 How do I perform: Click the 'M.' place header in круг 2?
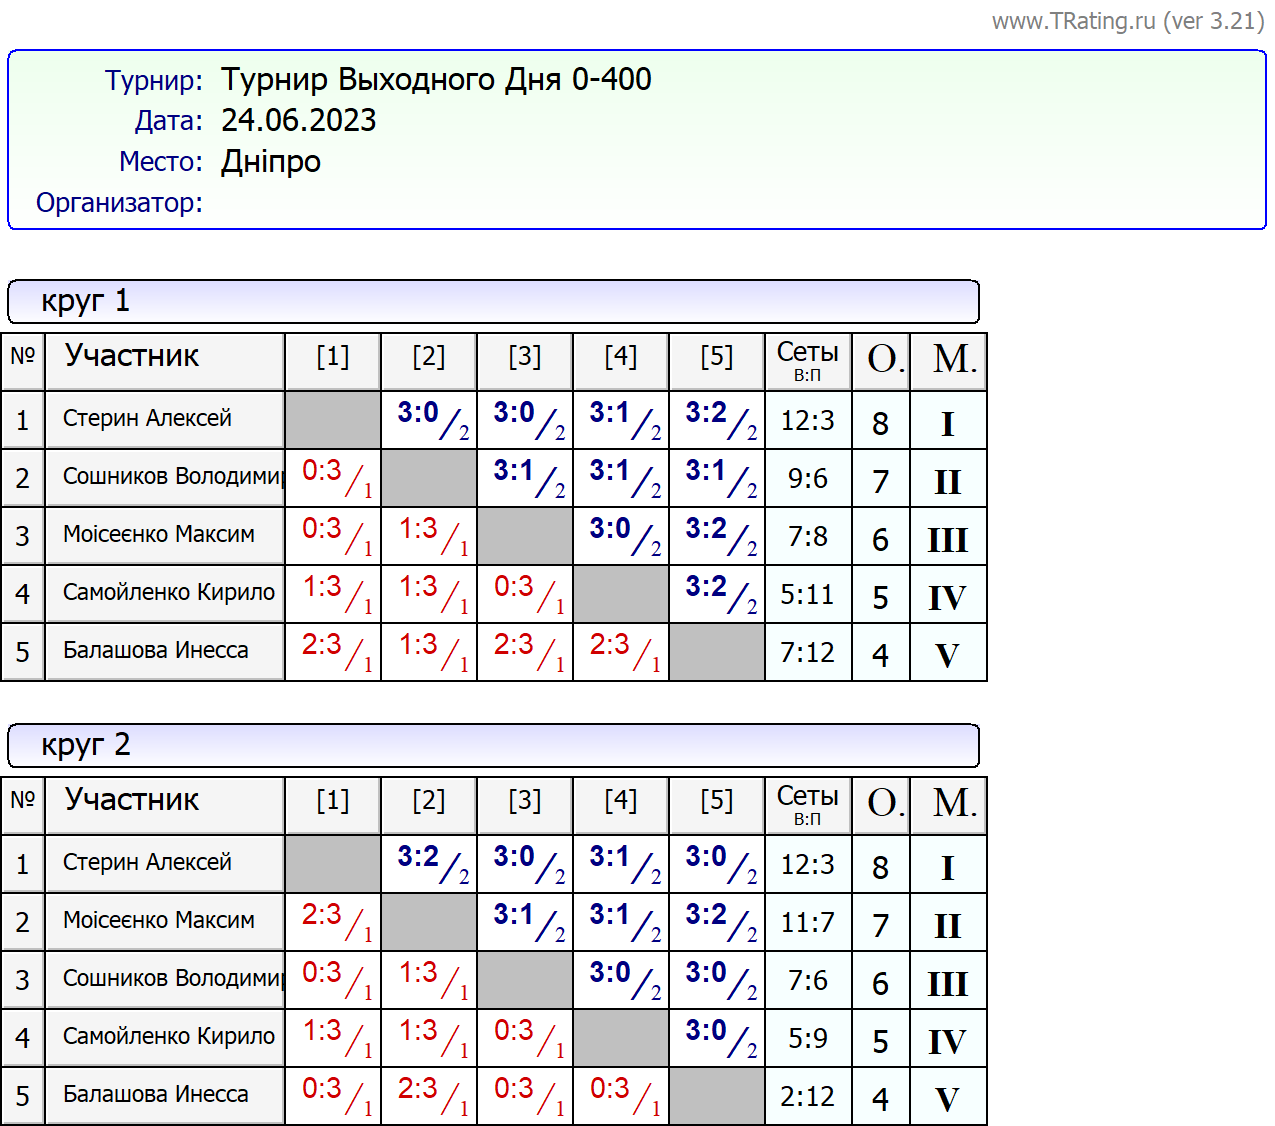click(953, 803)
